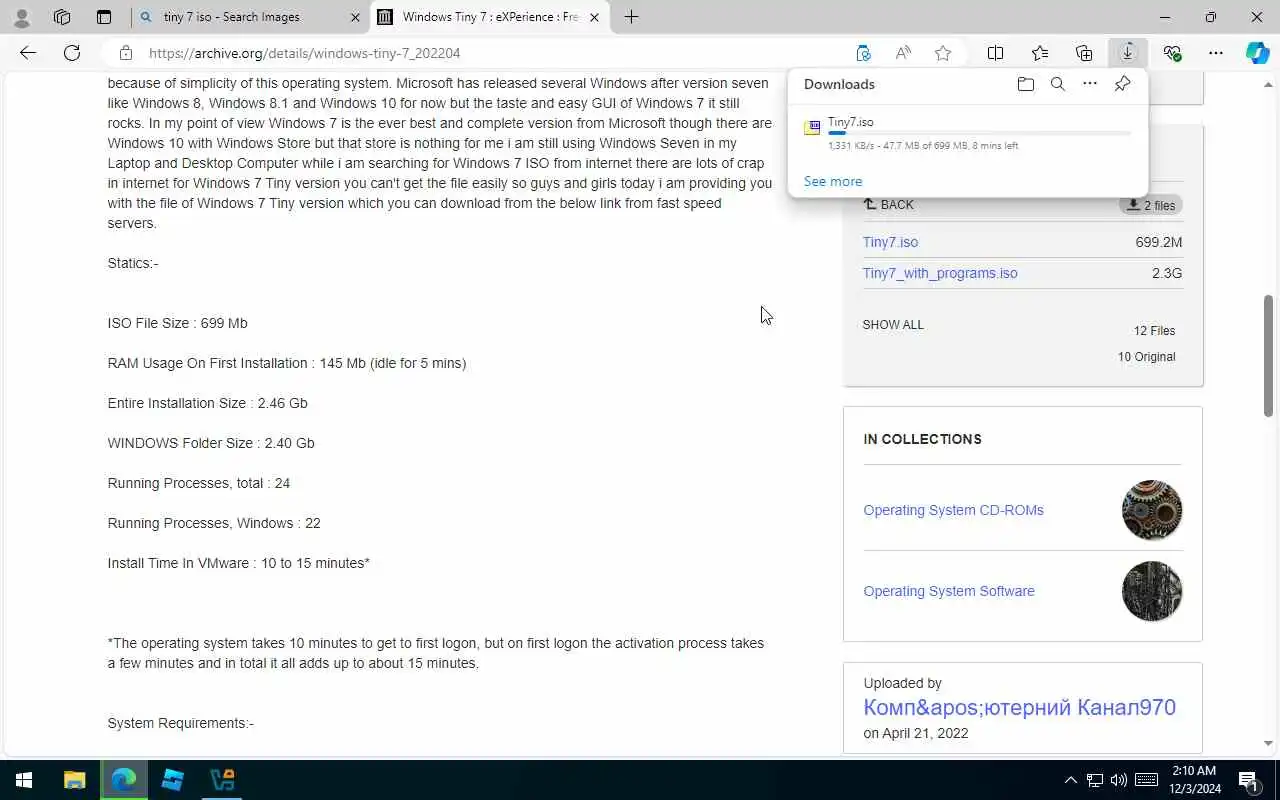
Task: Open the Windows Start menu
Action: [x=24, y=780]
